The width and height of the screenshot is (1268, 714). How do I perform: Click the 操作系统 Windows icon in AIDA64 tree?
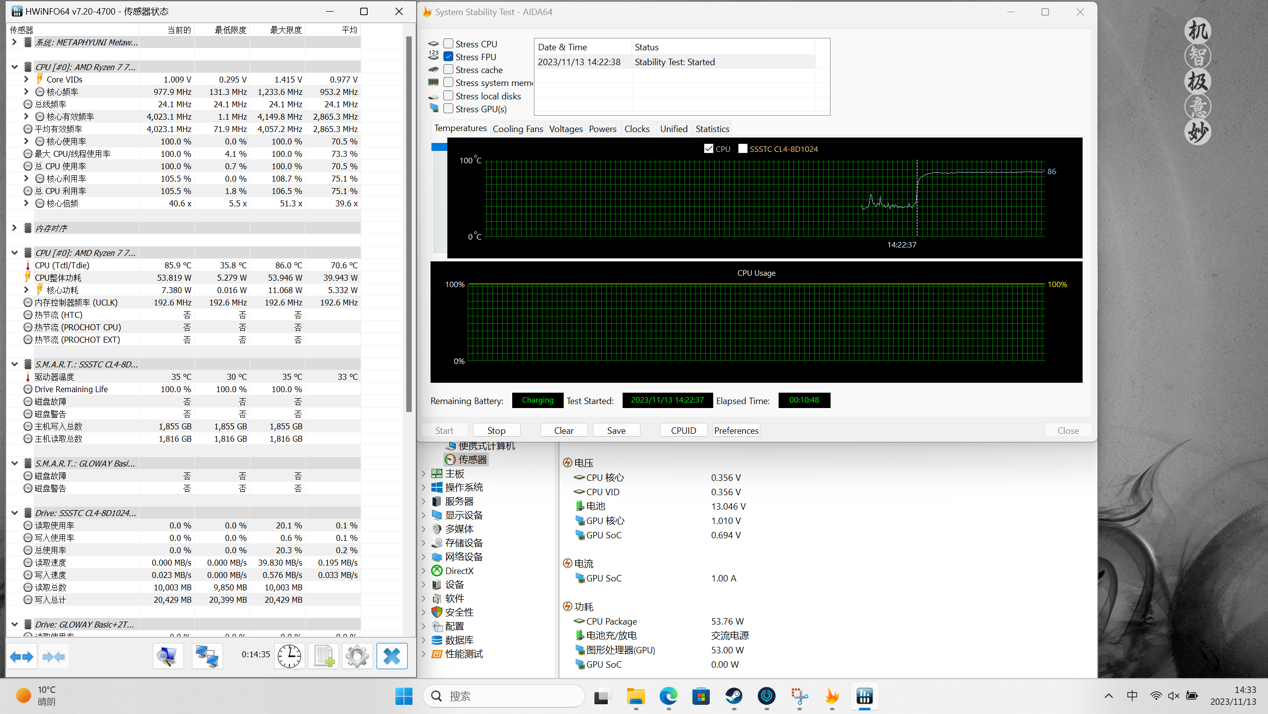(437, 488)
